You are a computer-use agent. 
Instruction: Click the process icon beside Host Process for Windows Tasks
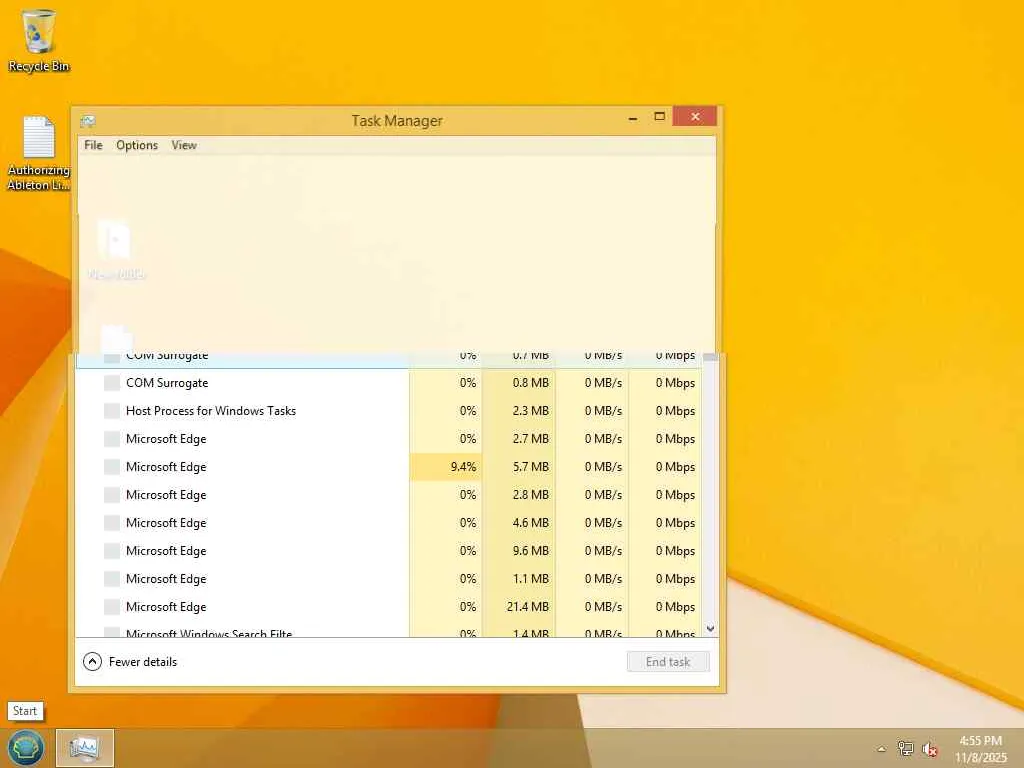112,411
